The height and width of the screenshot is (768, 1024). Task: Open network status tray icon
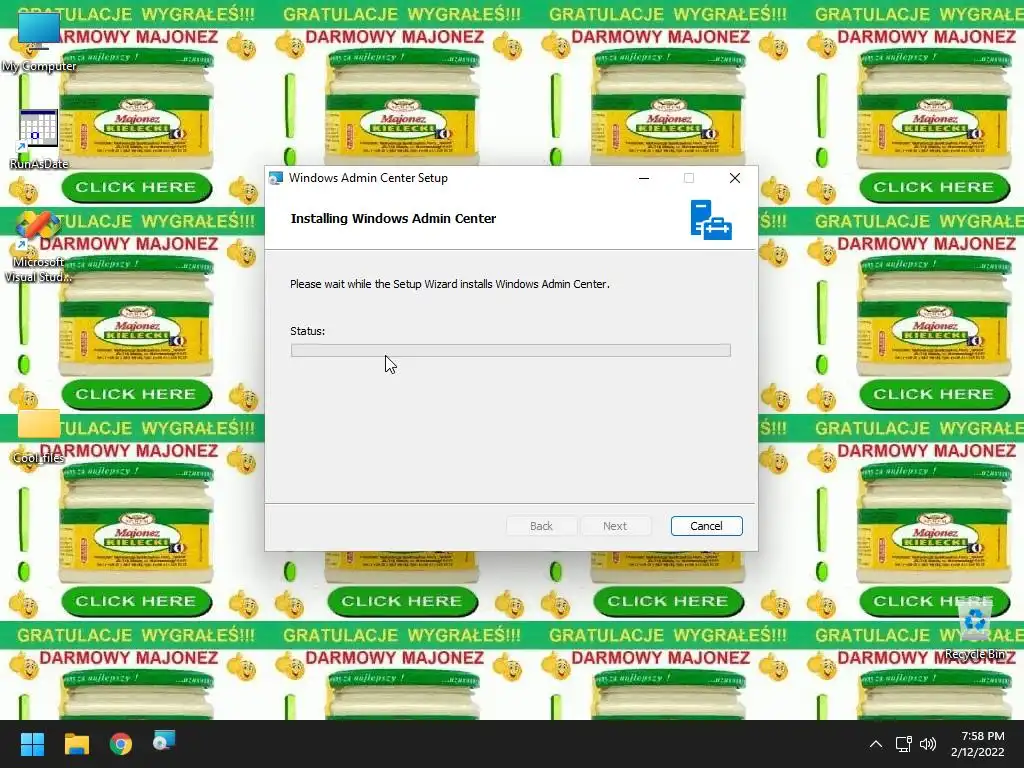click(904, 744)
